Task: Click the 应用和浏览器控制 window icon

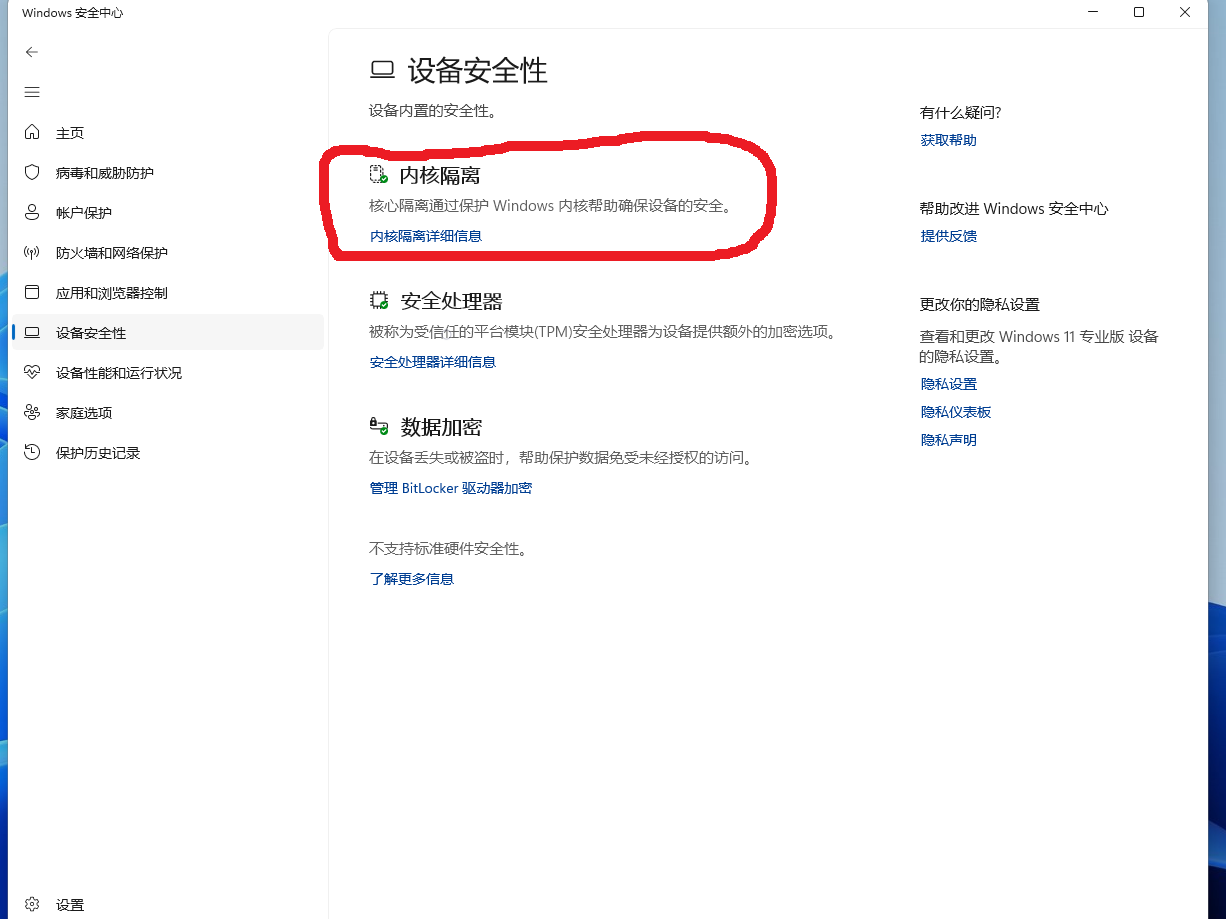Action: (32, 292)
